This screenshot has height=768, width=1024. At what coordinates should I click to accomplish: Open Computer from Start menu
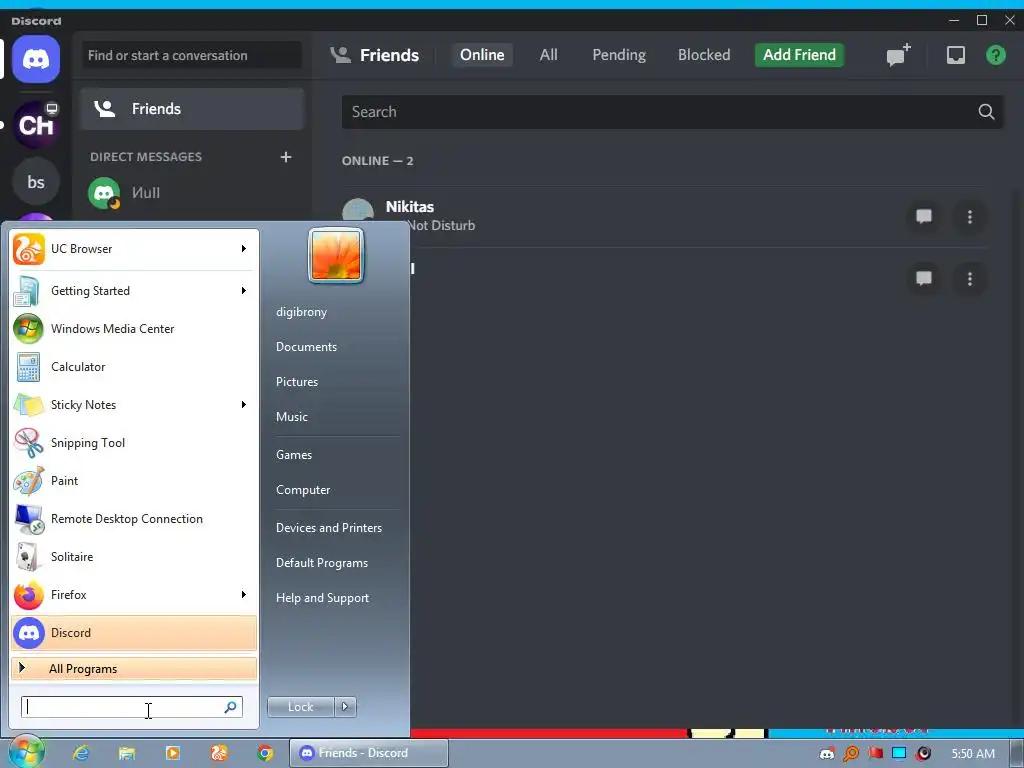303,490
